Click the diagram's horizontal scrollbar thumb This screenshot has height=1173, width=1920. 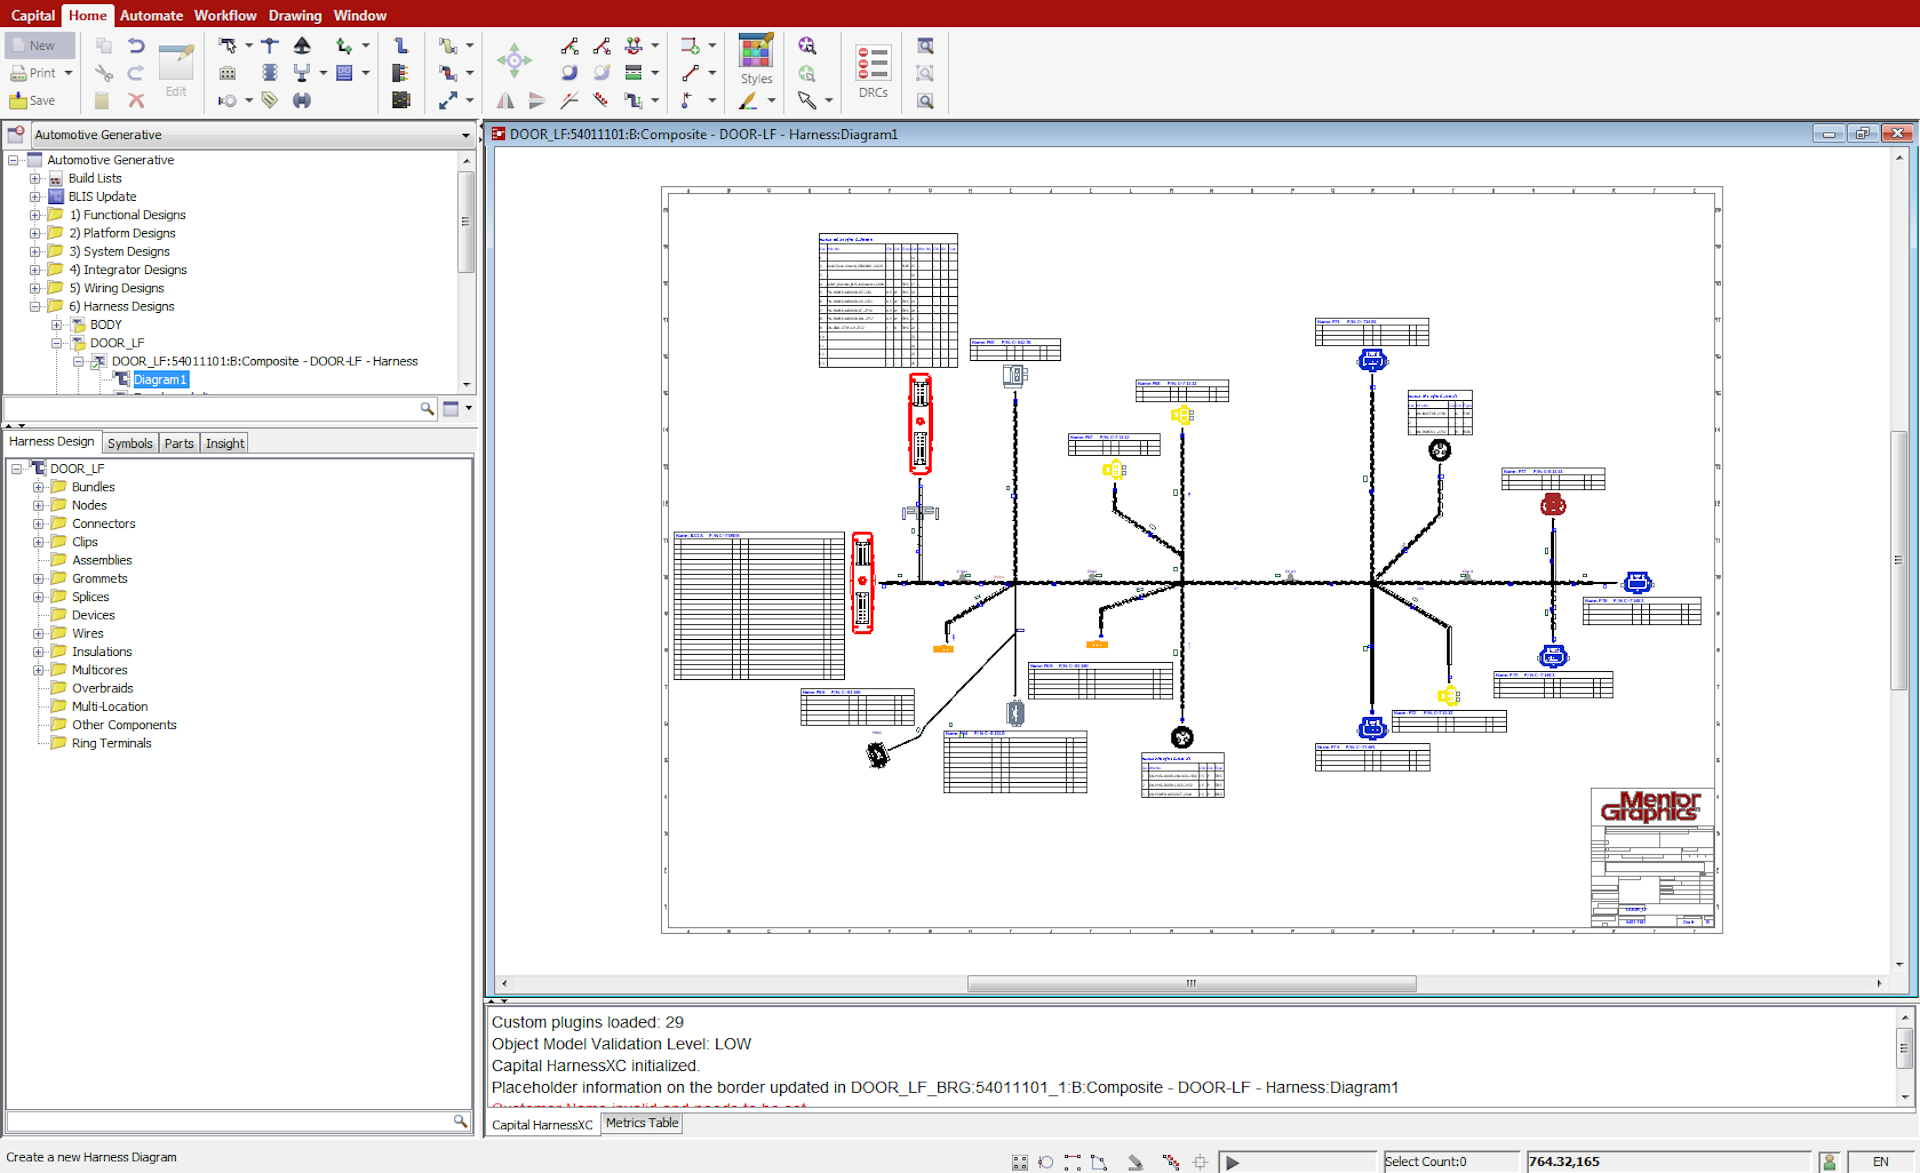point(1190,984)
